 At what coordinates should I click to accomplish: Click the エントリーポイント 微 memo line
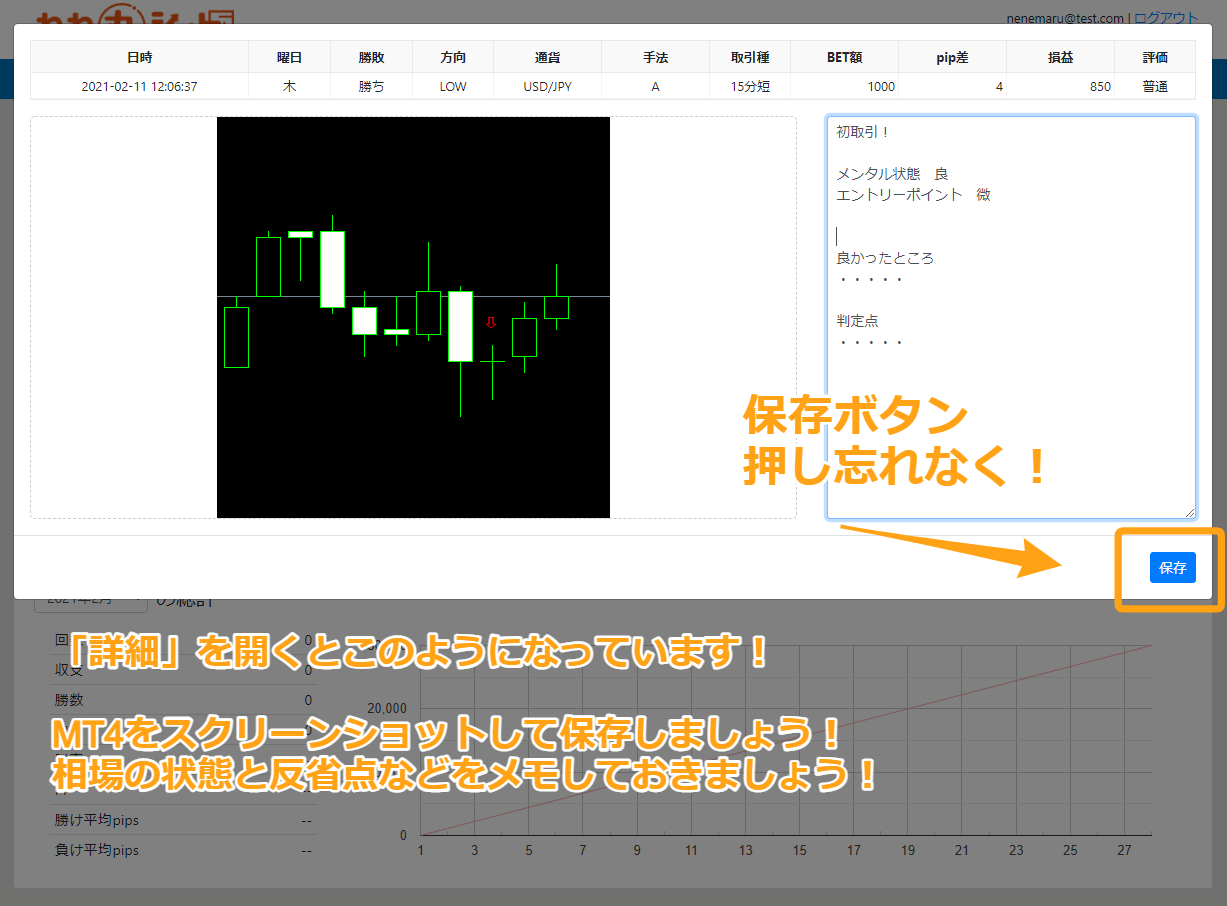click(x=913, y=195)
